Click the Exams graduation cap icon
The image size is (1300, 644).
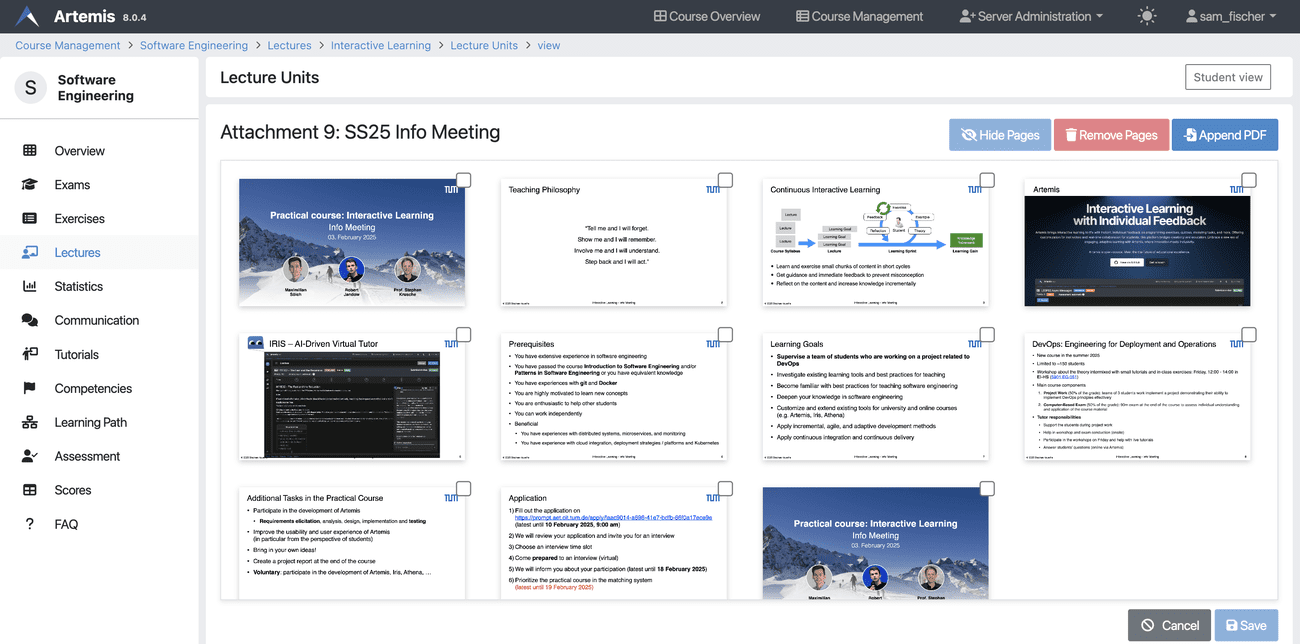[x=30, y=185]
